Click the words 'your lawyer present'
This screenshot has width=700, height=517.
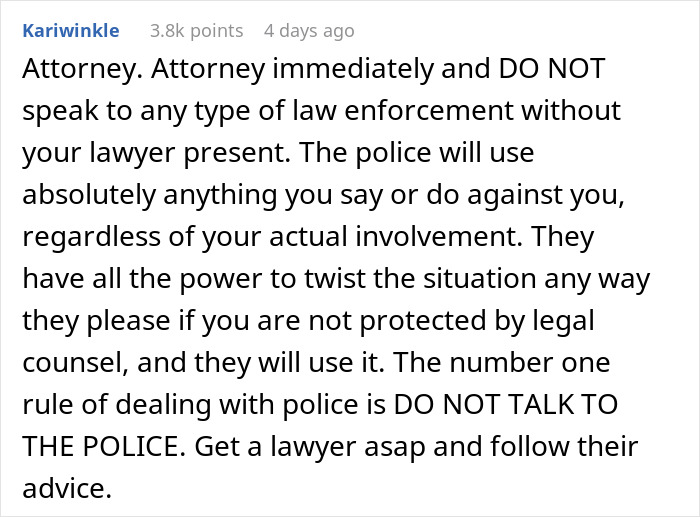click(154, 153)
